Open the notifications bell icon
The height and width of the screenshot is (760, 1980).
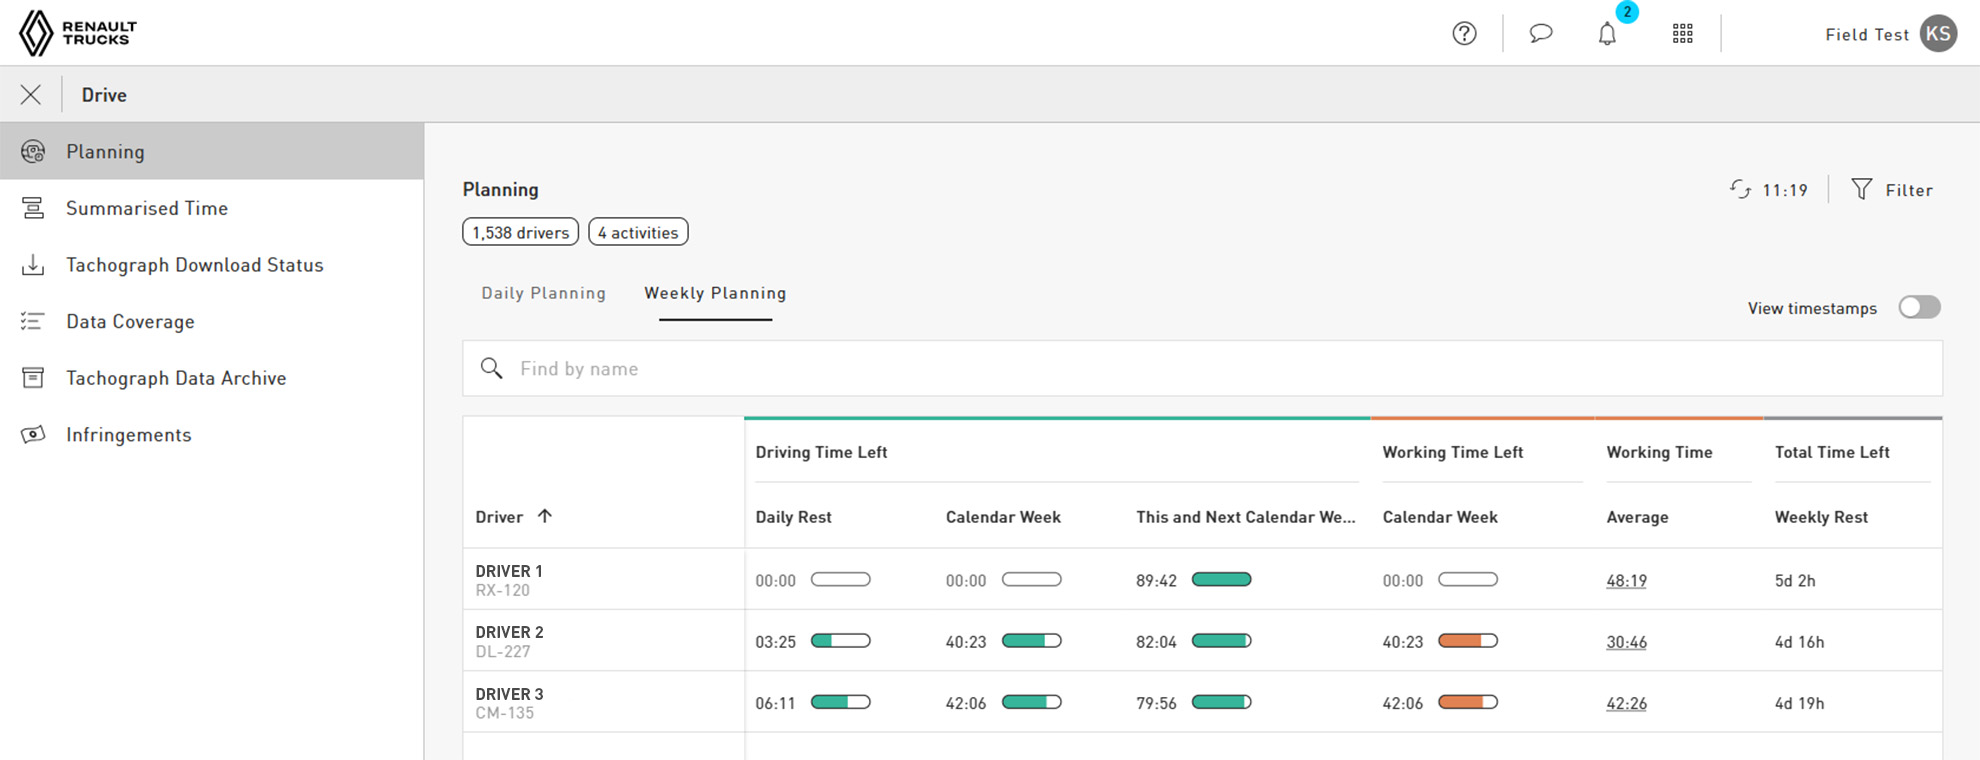point(1607,34)
